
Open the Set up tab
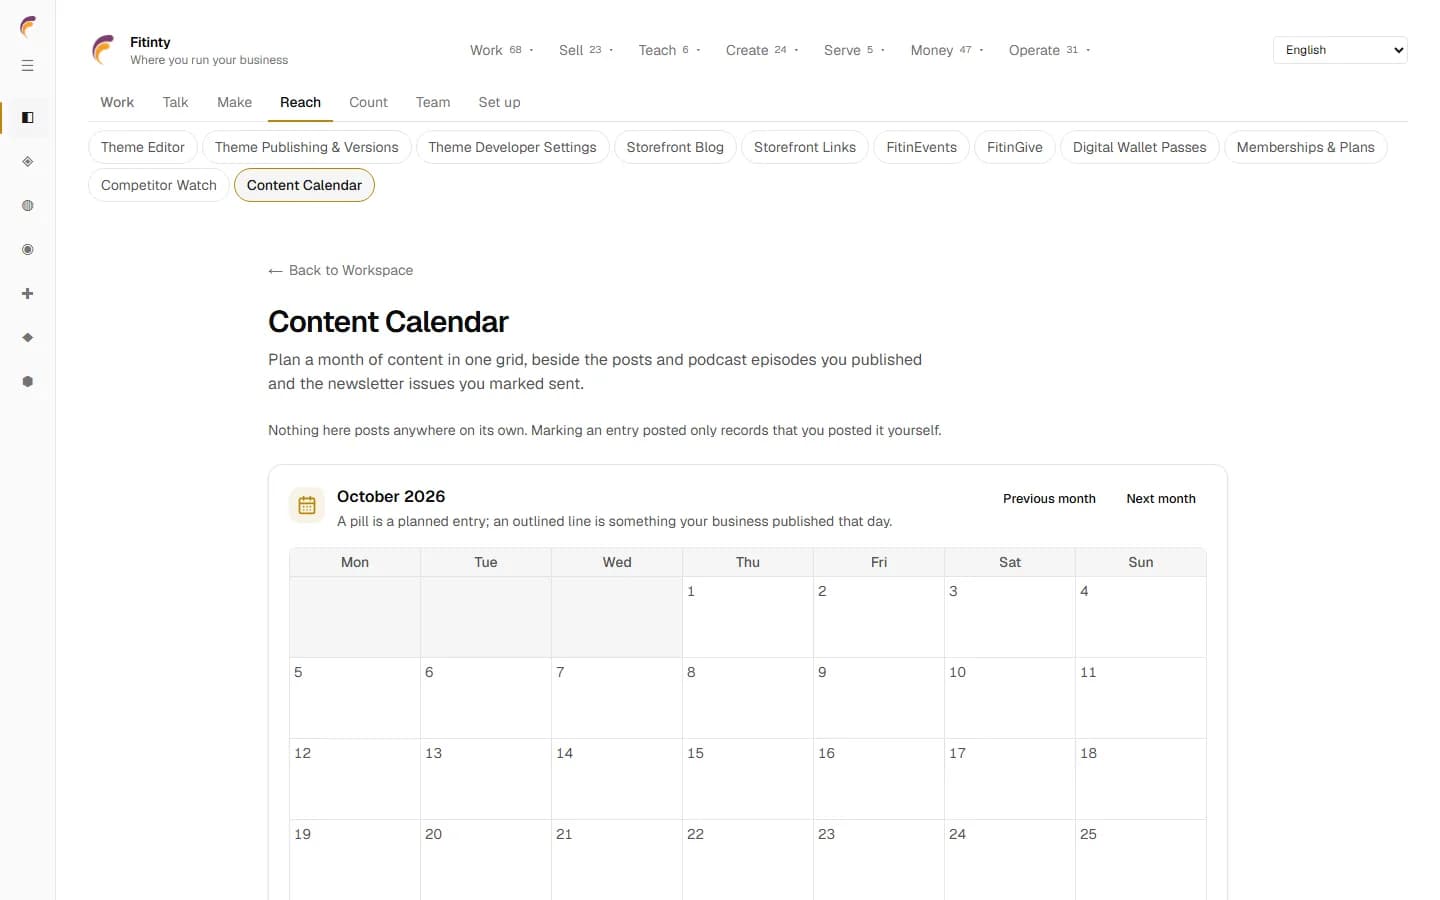(x=499, y=102)
